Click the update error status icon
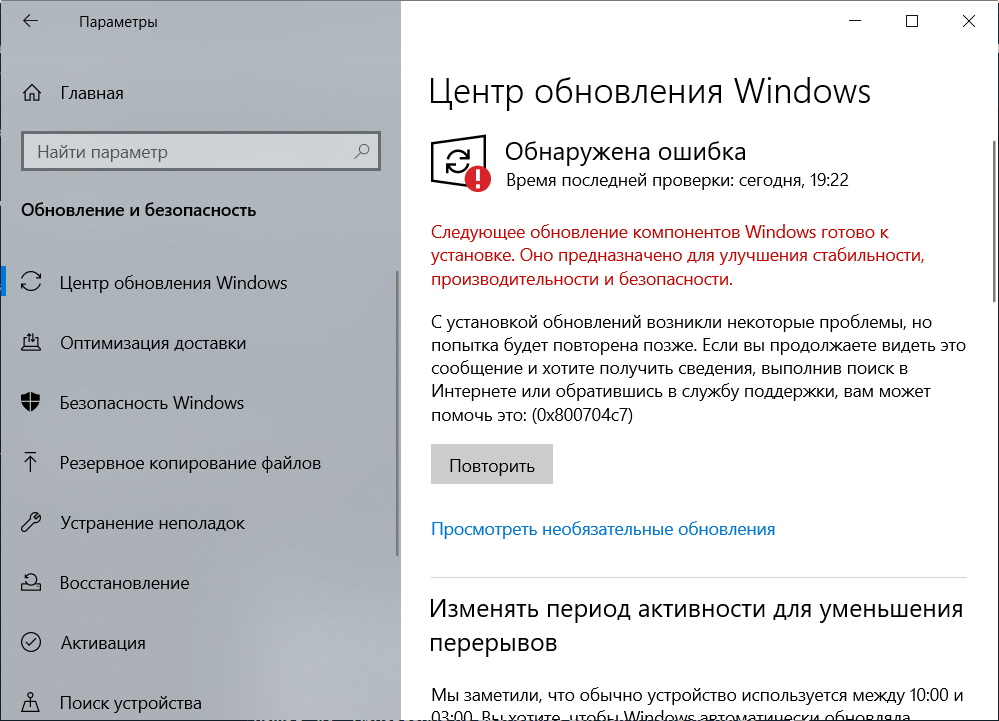999x721 pixels. [460, 163]
